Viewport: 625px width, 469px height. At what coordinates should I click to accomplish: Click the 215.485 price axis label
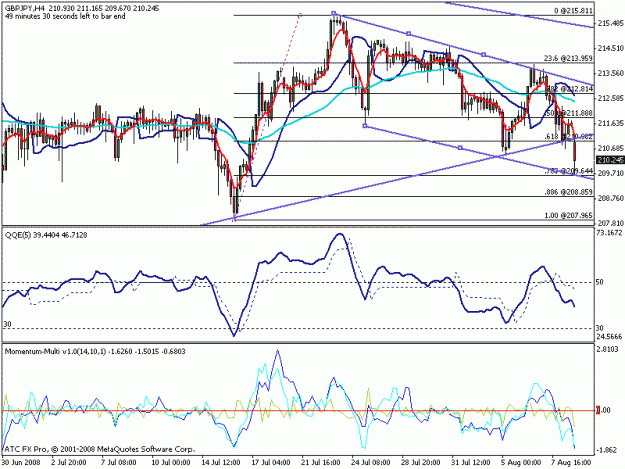(x=610, y=24)
